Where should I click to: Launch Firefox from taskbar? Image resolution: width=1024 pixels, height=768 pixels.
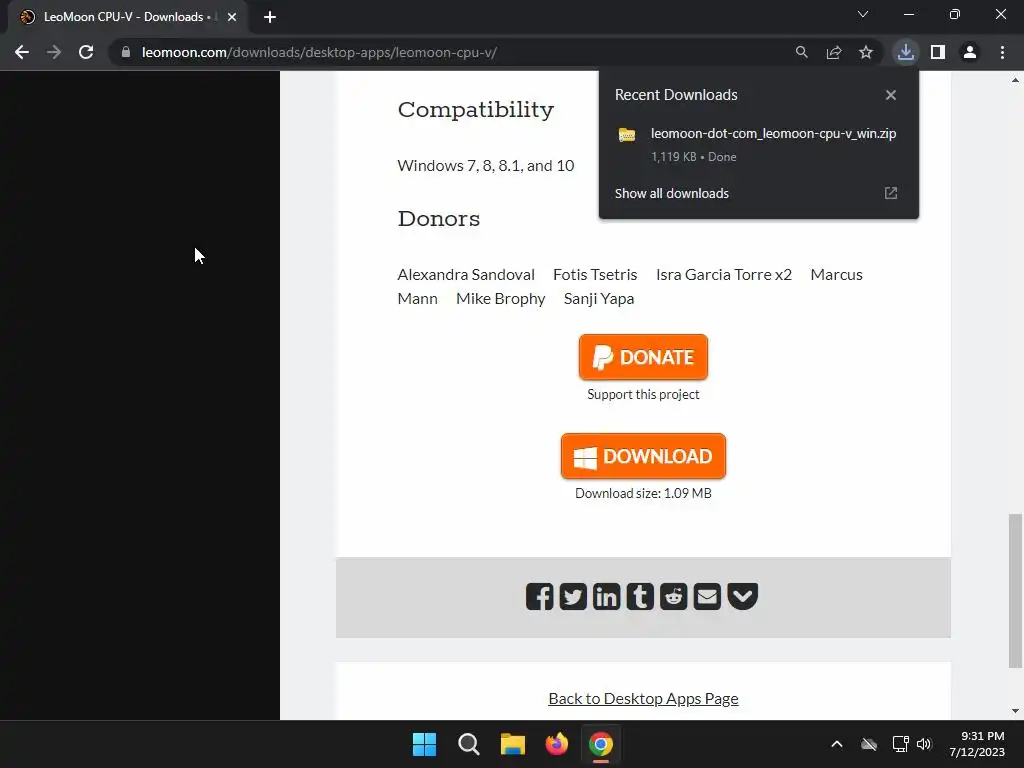(x=556, y=744)
